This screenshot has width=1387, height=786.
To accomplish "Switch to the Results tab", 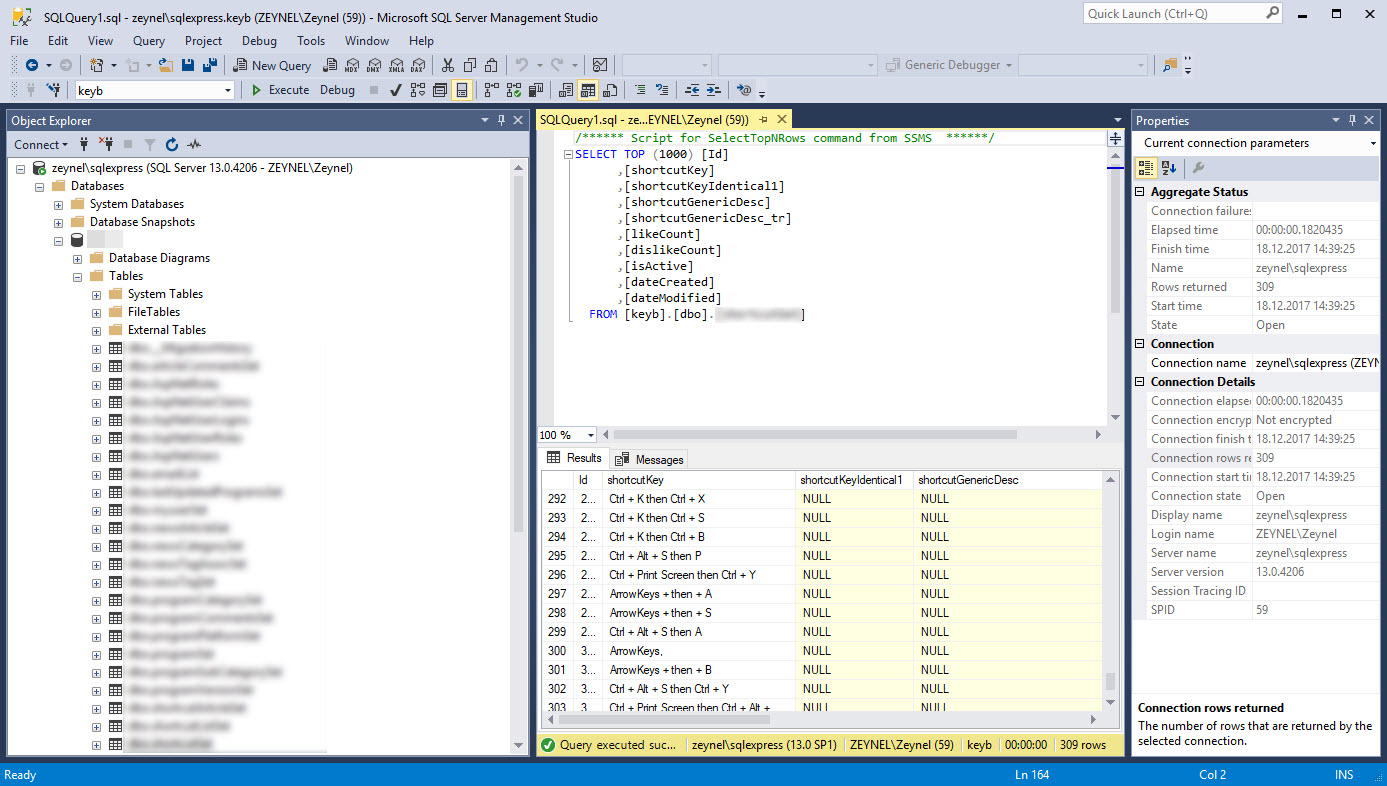I will click(574, 458).
